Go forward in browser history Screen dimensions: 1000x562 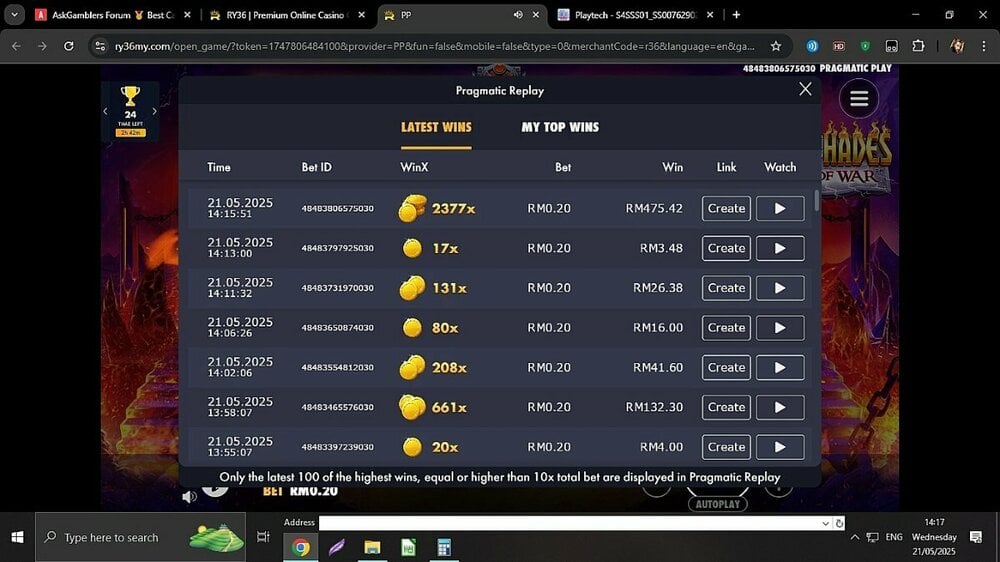tap(42, 46)
